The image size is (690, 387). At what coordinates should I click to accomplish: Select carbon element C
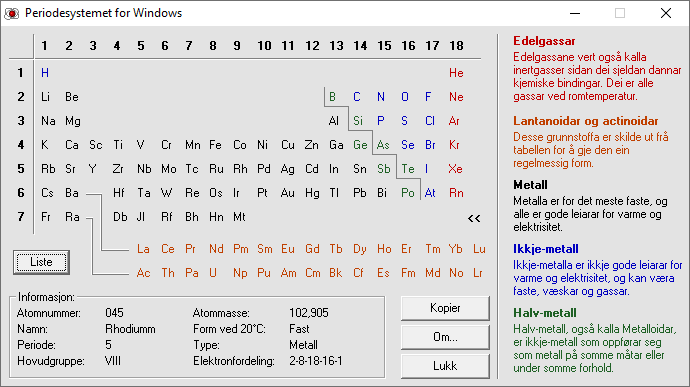pos(357,97)
